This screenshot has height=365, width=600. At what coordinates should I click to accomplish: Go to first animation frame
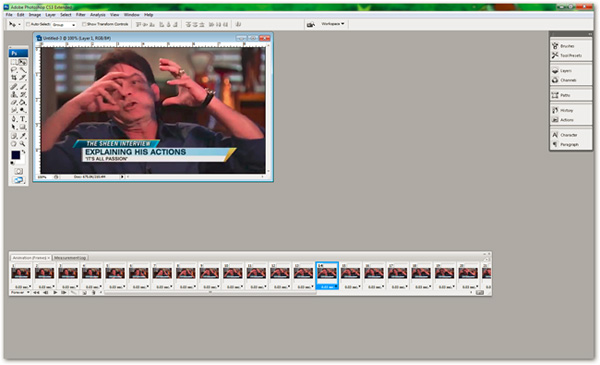click(36, 292)
